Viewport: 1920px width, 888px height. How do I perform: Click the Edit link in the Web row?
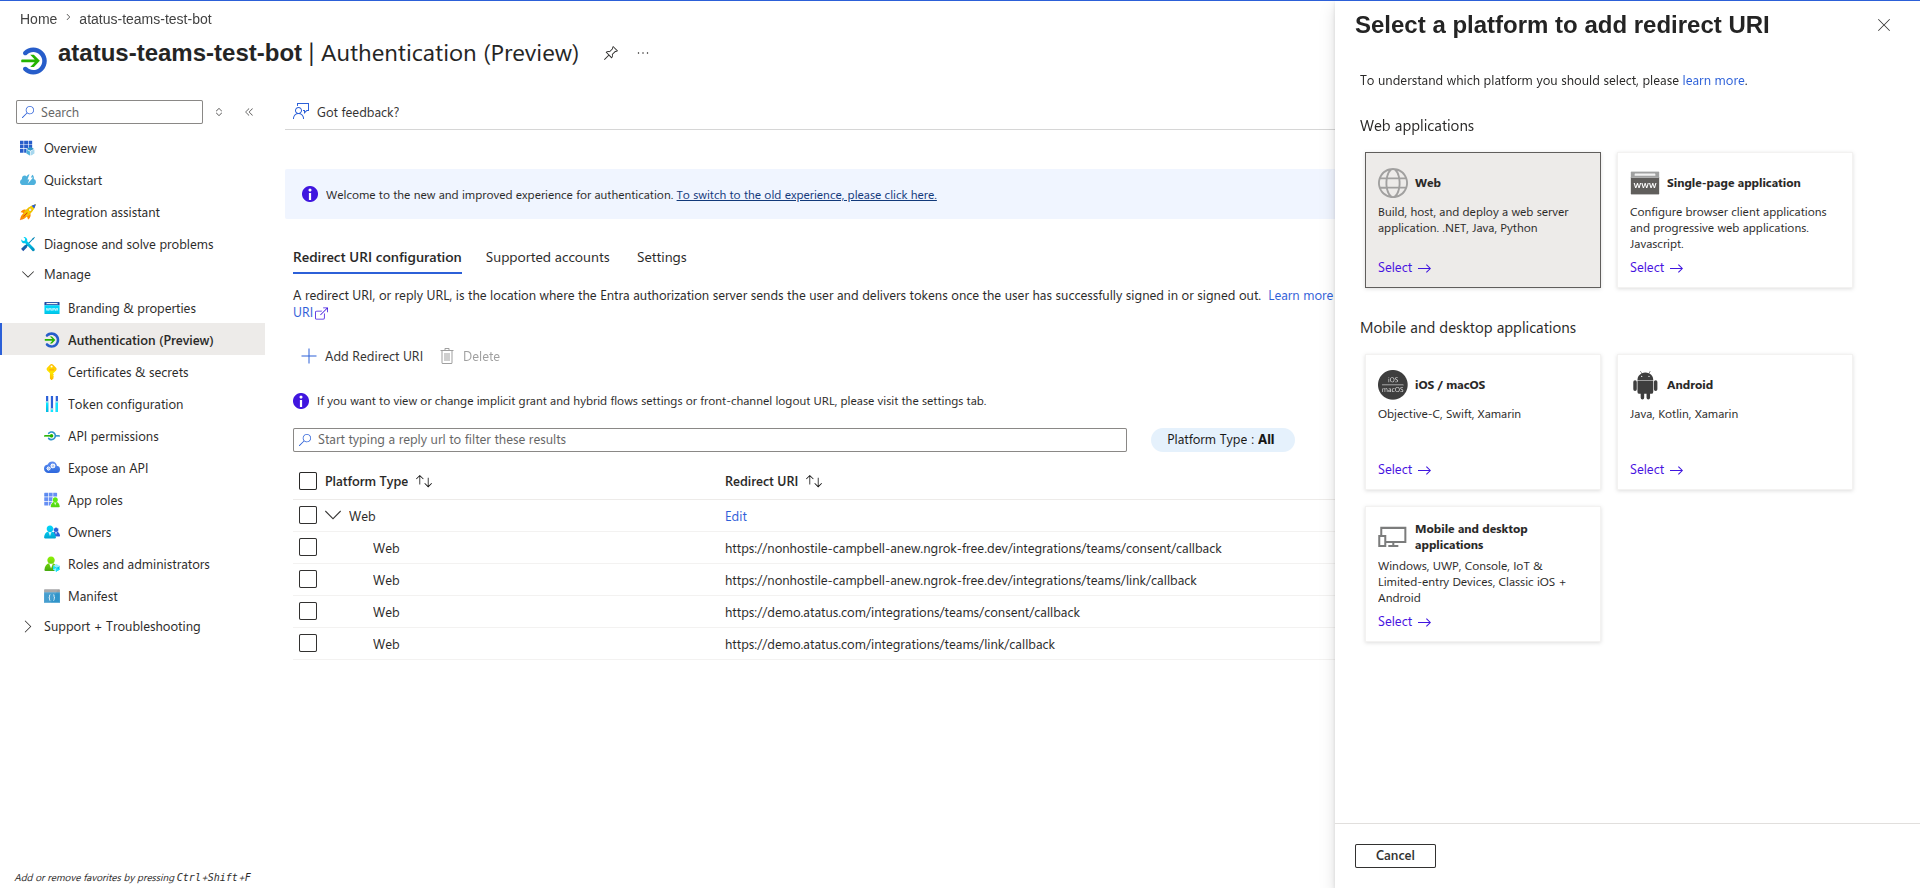[736, 516]
